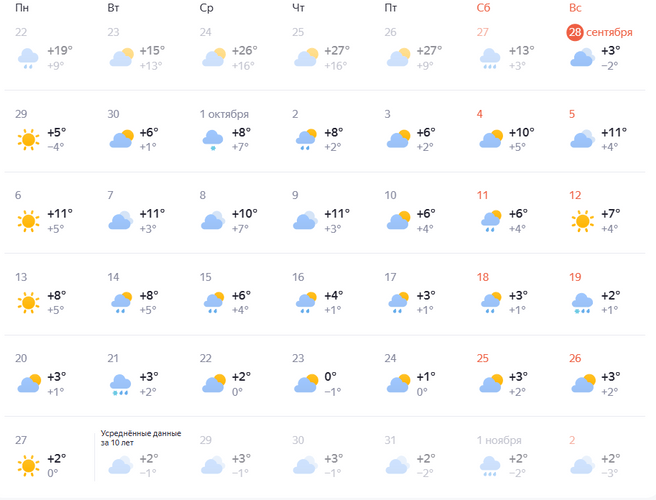Click the sun icon for Monday 6
The image size is (656, 500).
coord(28,221)
